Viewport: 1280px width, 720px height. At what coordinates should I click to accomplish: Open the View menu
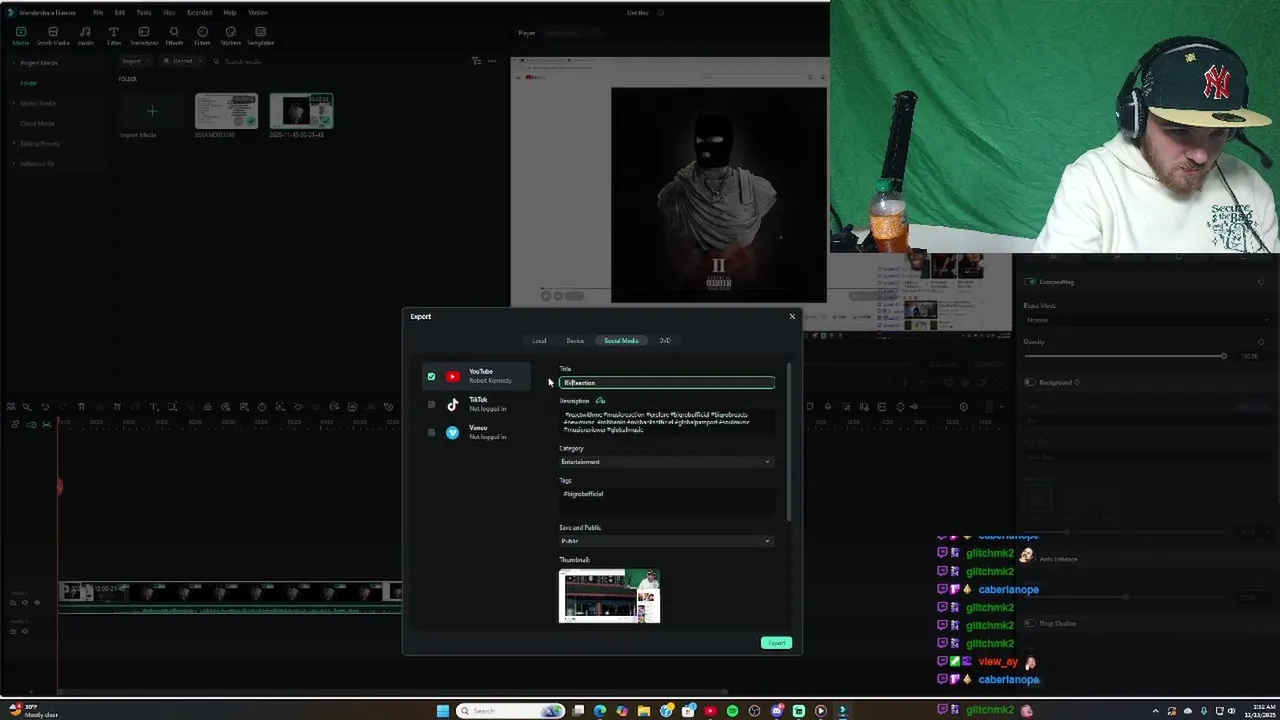[x=169, y=12]
